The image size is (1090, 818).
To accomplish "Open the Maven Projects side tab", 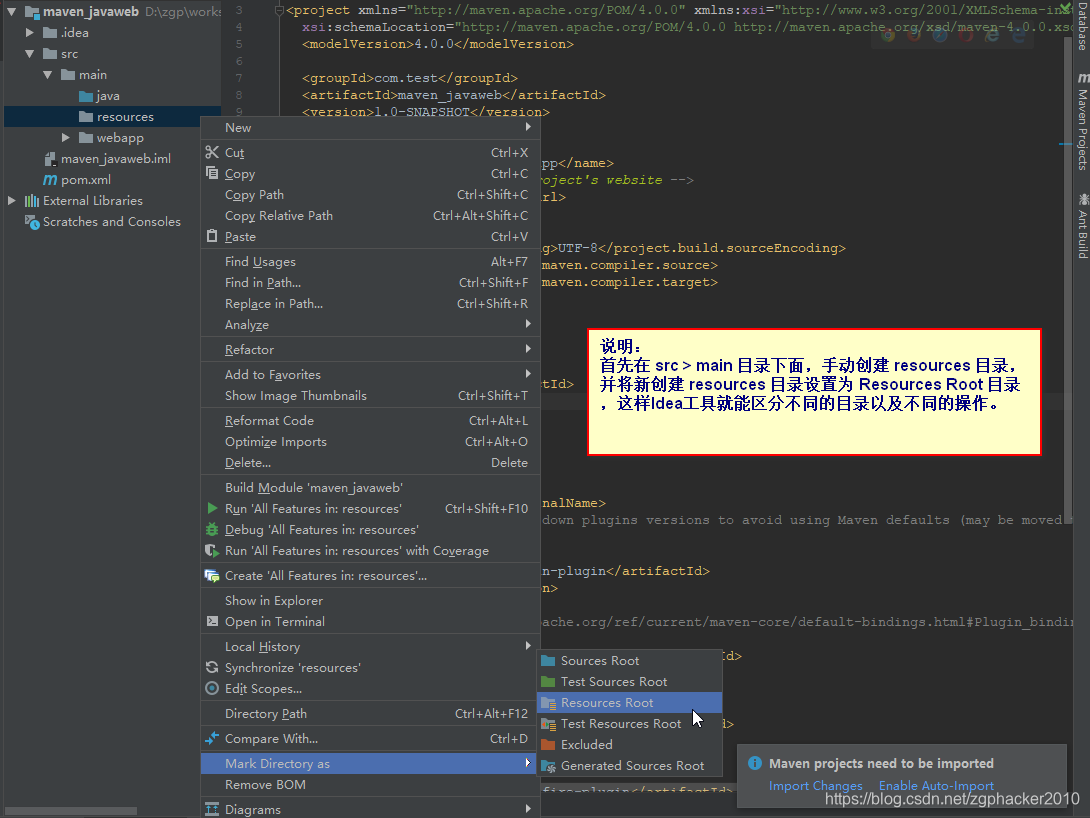I will [1082, 122].
